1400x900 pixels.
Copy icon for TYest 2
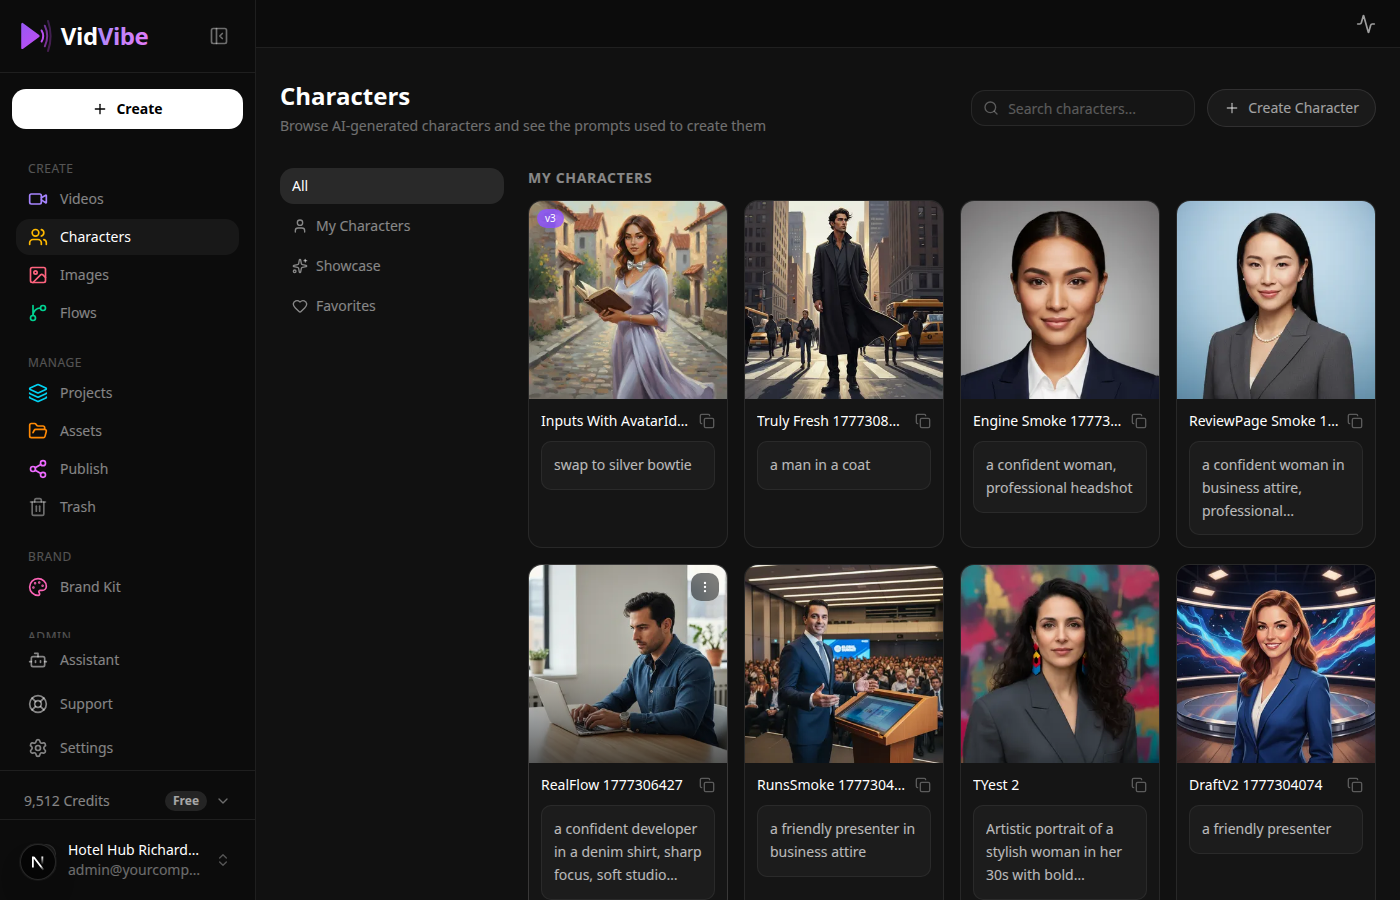click(1139, 785)
